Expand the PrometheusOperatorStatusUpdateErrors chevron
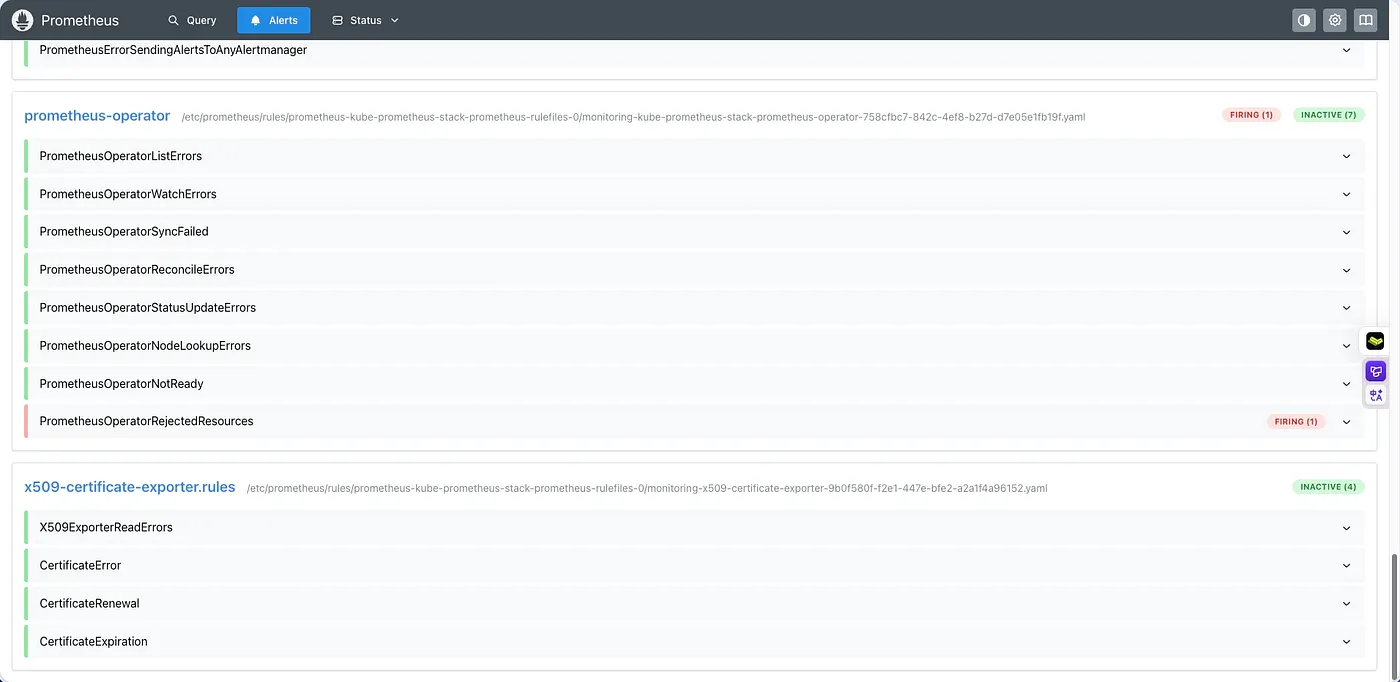The height and width of the screenshot is (682, 1400). [1346, 308]
